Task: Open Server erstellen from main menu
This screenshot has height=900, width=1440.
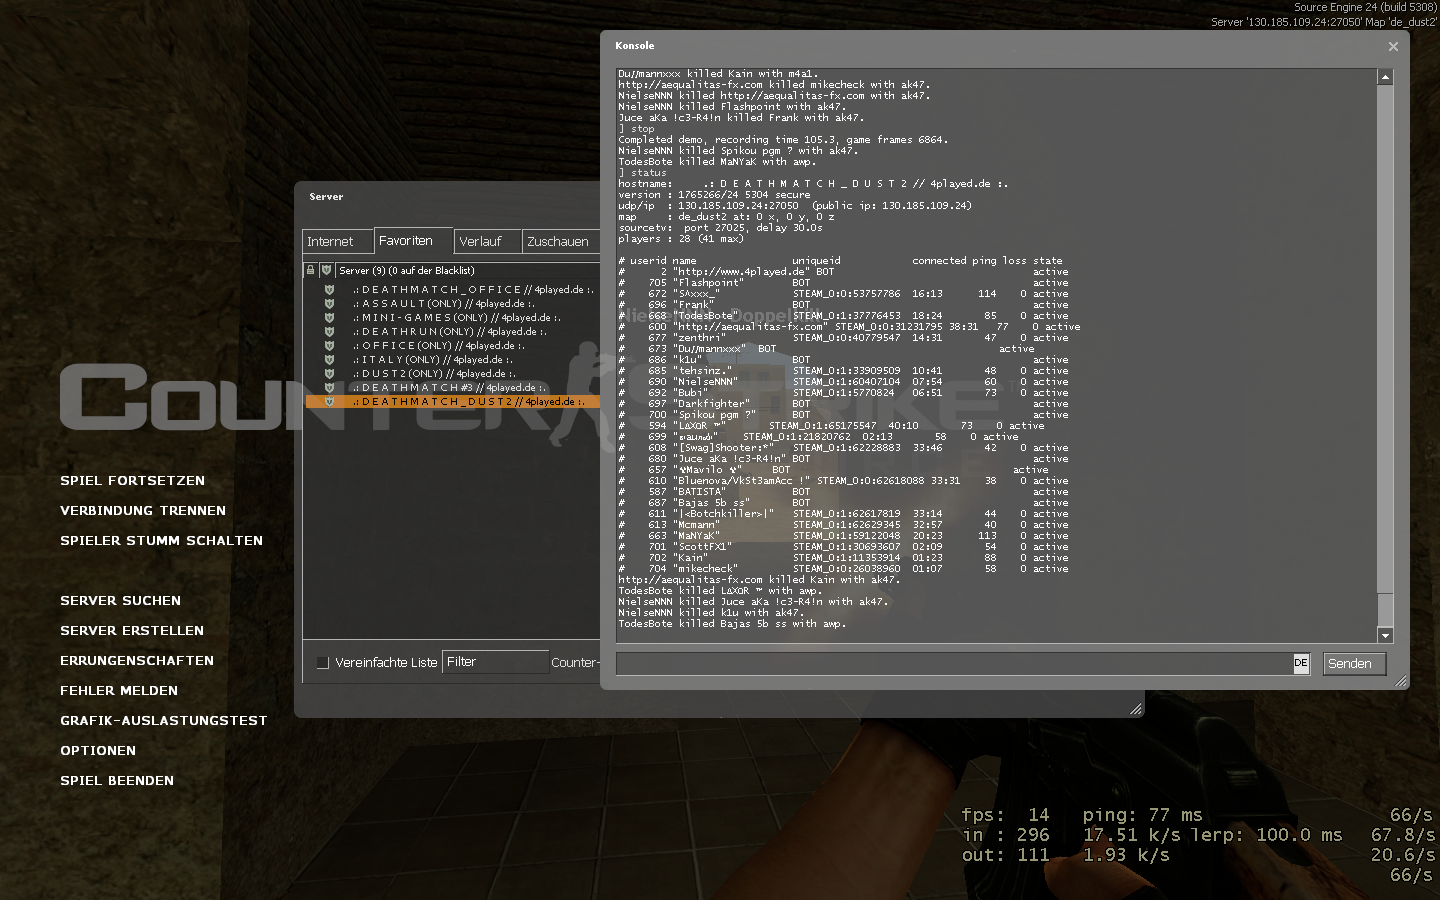Action: (x=132, y=631)
